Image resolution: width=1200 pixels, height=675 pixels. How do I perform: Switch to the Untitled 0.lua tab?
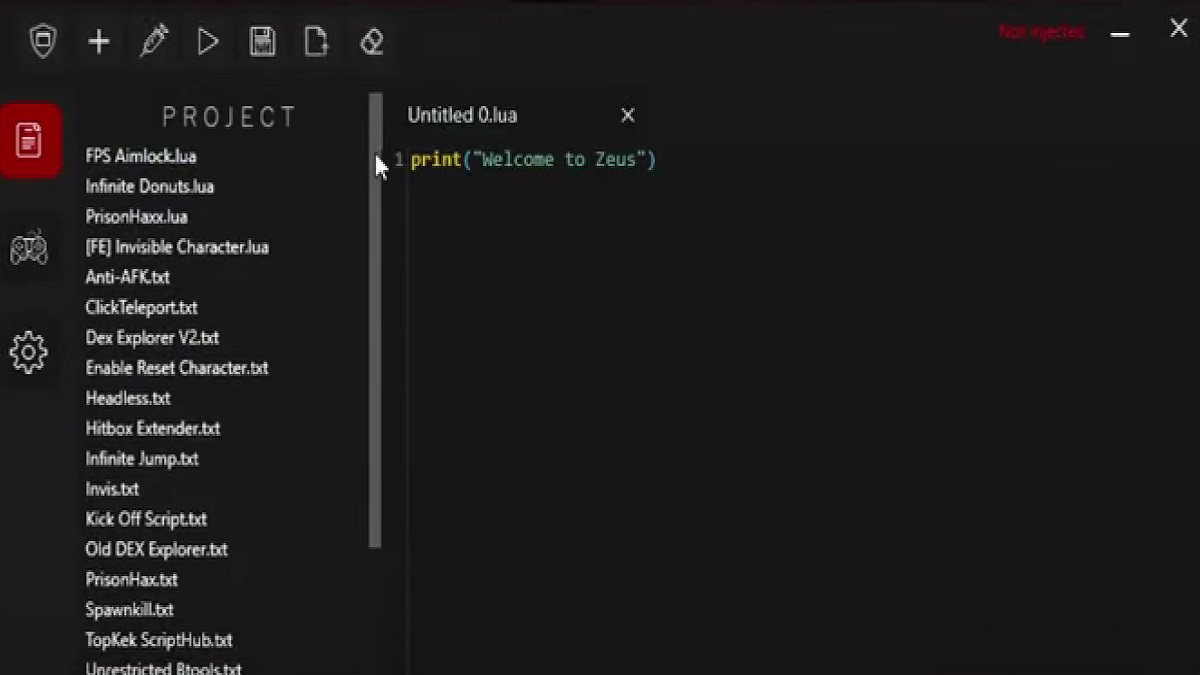[462, 115]
